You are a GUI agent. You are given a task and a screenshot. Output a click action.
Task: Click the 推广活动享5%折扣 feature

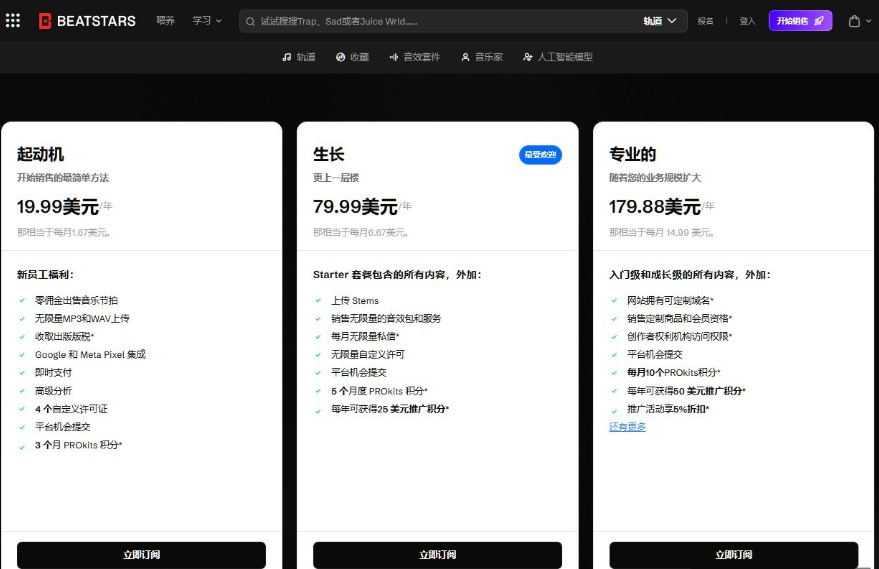tap(668, 409)
